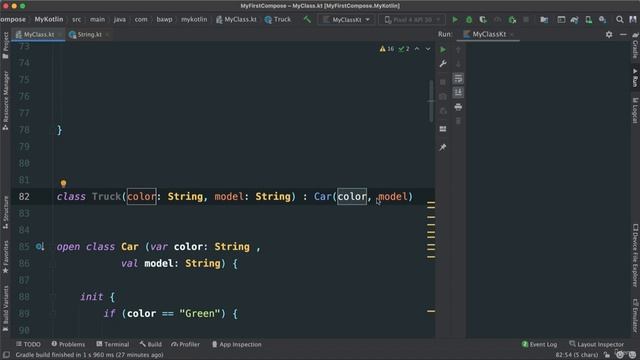Toggle scroll to end in Run output

(458, 93)
